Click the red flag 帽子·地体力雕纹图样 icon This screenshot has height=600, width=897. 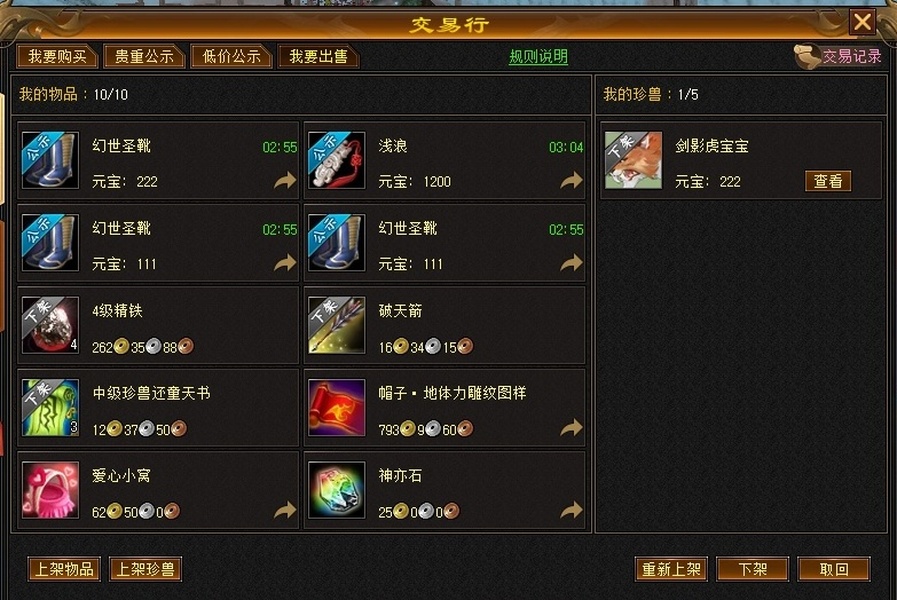(336, 407)
